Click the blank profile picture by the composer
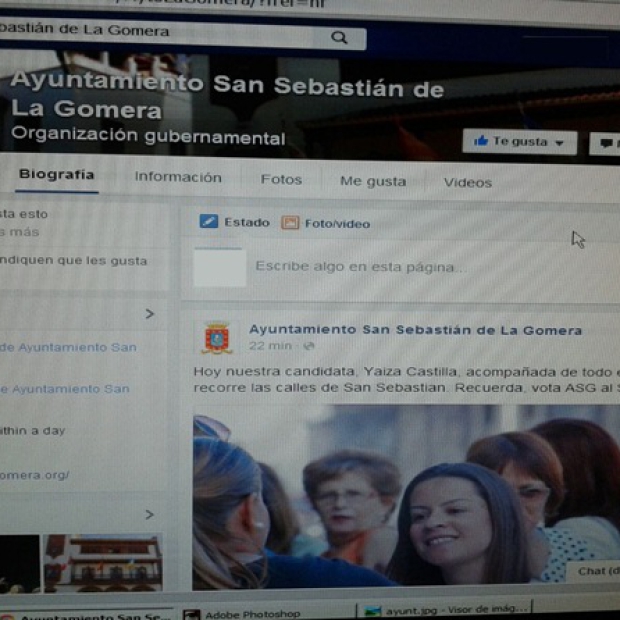 (x=220, y=268)
